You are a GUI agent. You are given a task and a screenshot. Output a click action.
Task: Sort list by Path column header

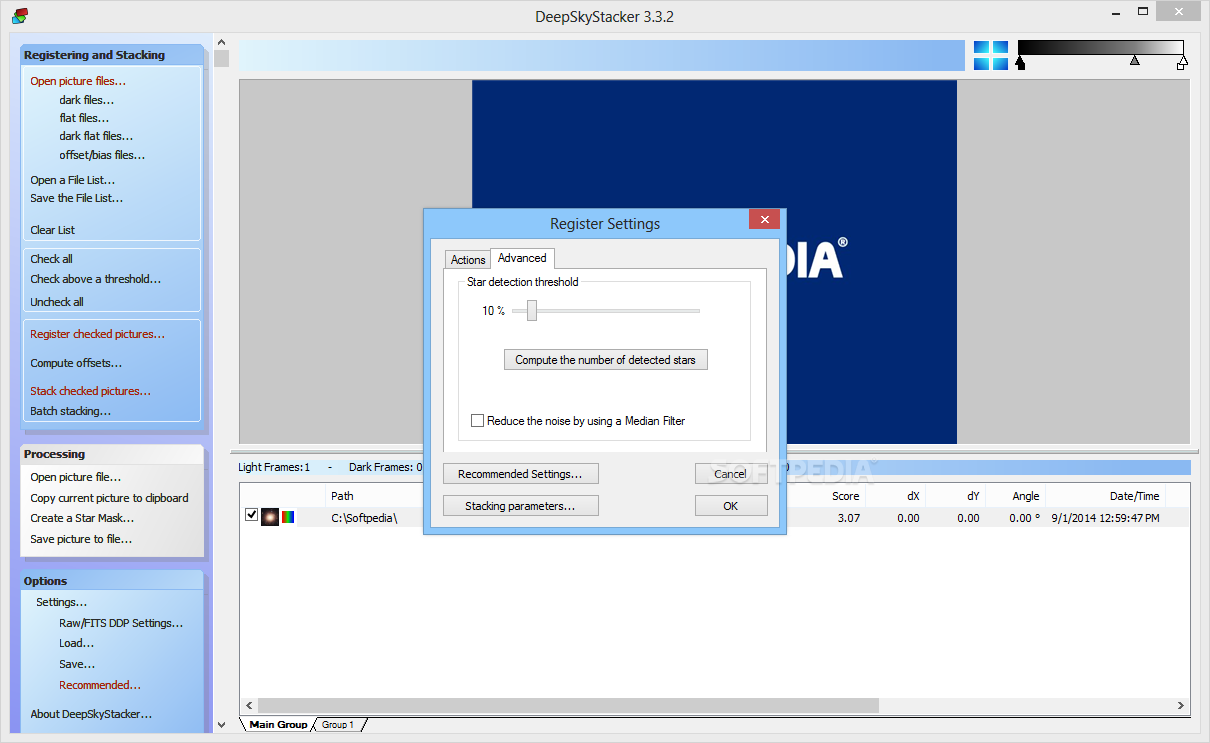[343, 496]
